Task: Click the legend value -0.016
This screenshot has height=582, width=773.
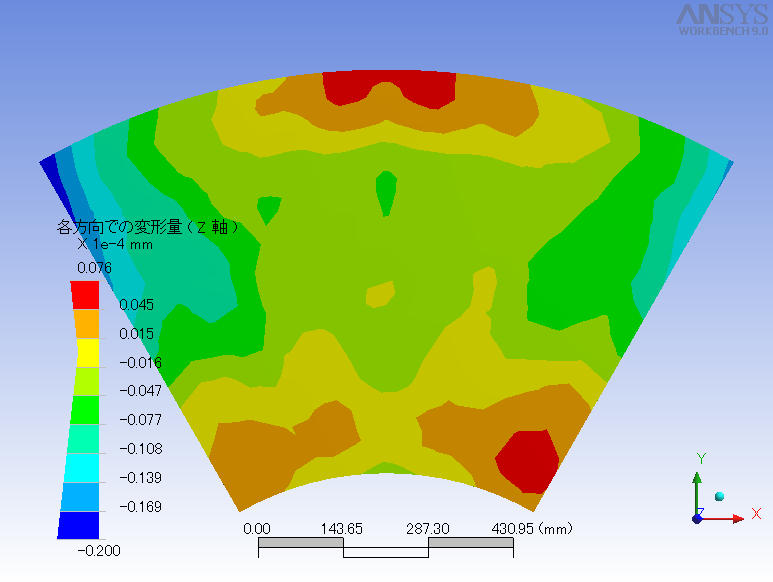Action: click(x=141, y=363)
